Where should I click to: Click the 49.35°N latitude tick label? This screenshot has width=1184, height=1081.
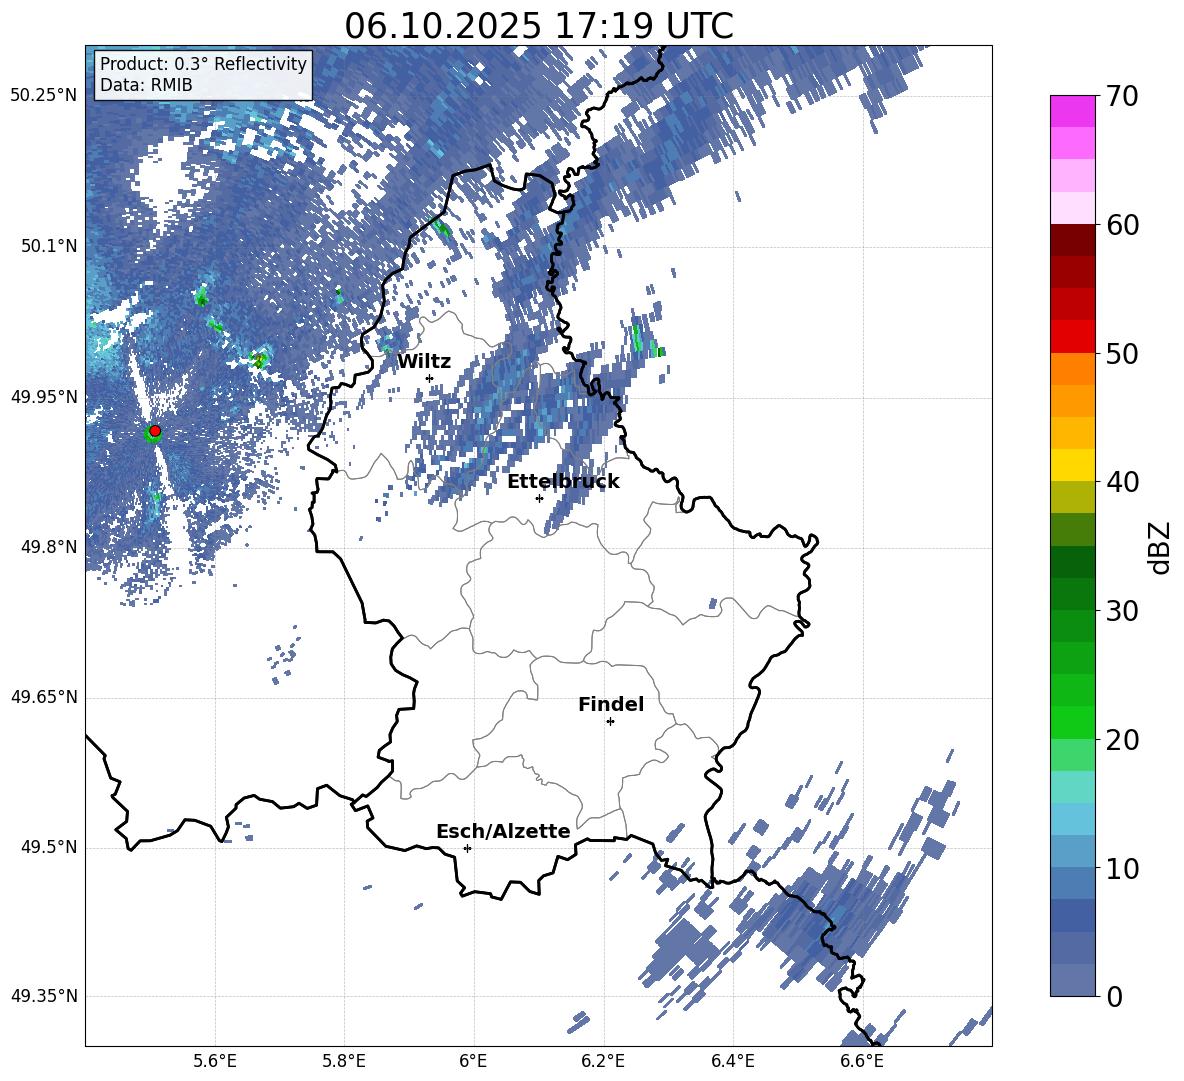[x=44, y=996]
